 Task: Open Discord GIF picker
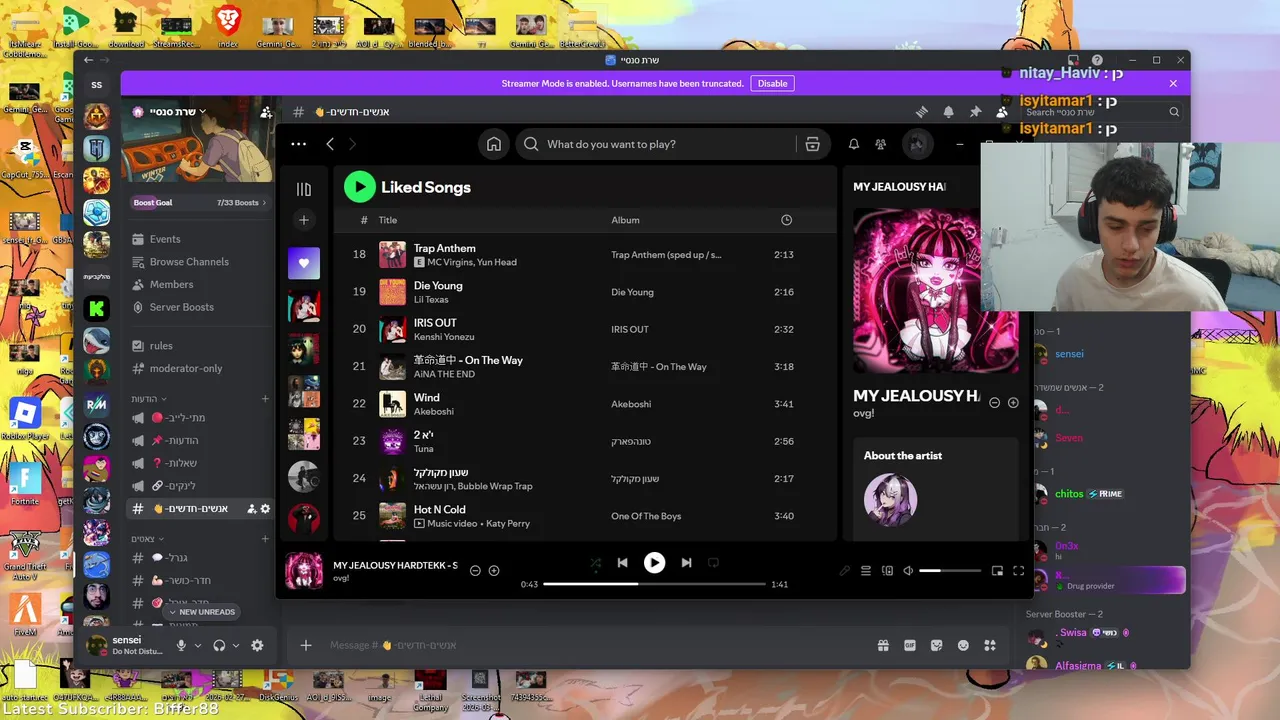pyautogui.click(x=910, y=645)
